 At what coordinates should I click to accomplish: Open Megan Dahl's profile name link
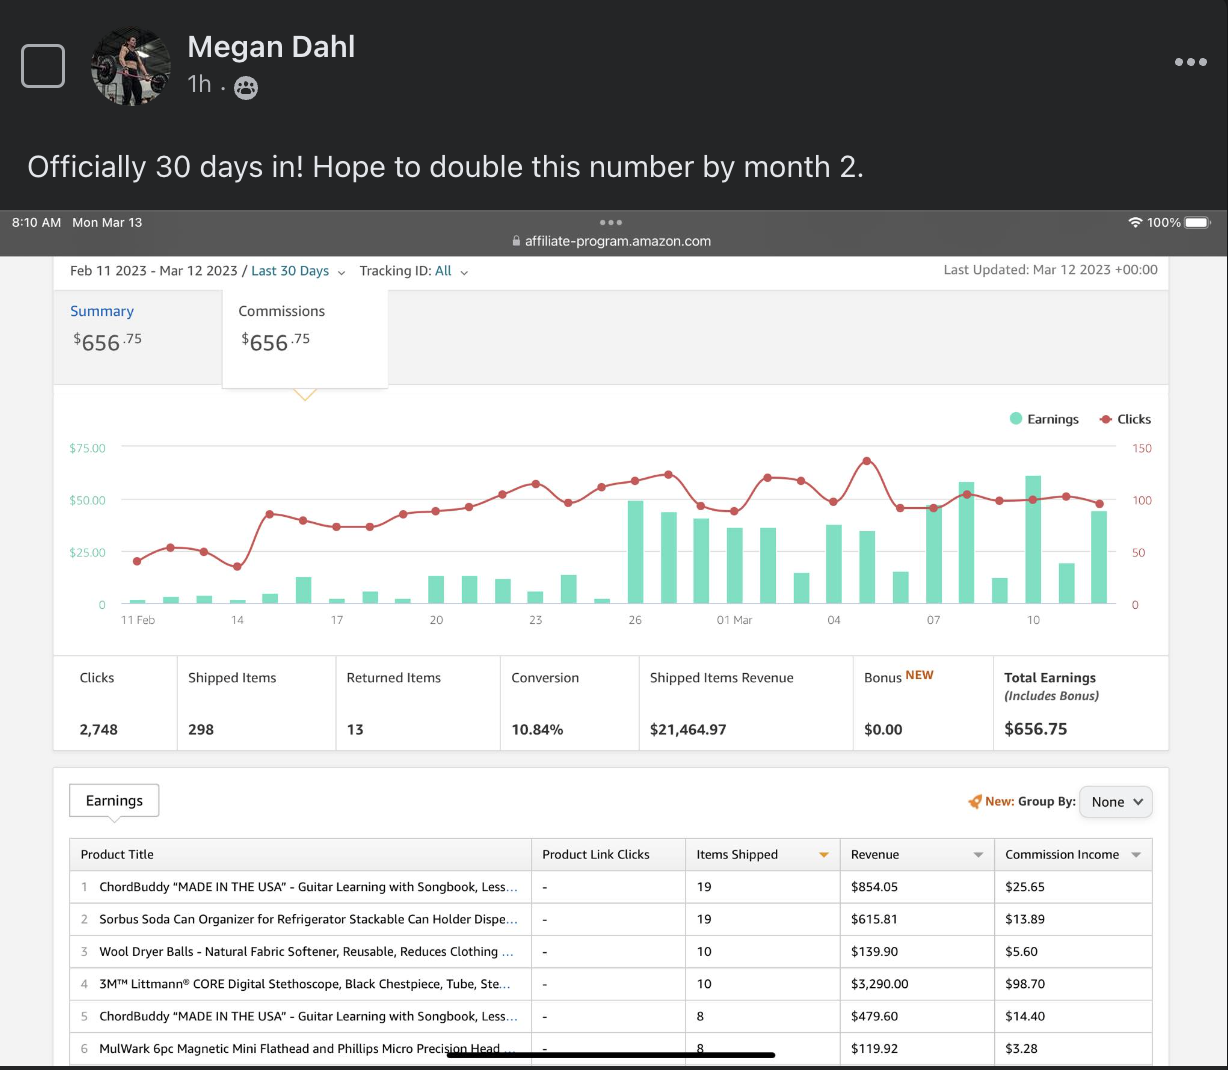click(271, 47)
